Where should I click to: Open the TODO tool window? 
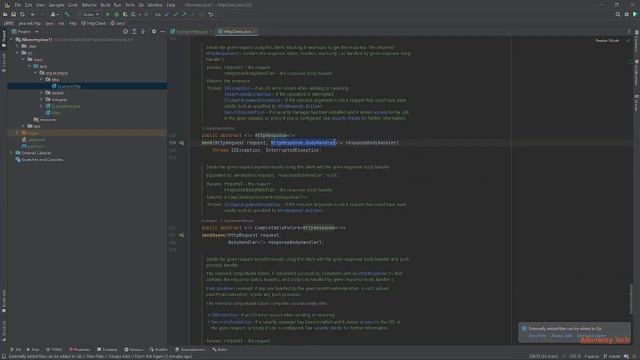point(54,349)
